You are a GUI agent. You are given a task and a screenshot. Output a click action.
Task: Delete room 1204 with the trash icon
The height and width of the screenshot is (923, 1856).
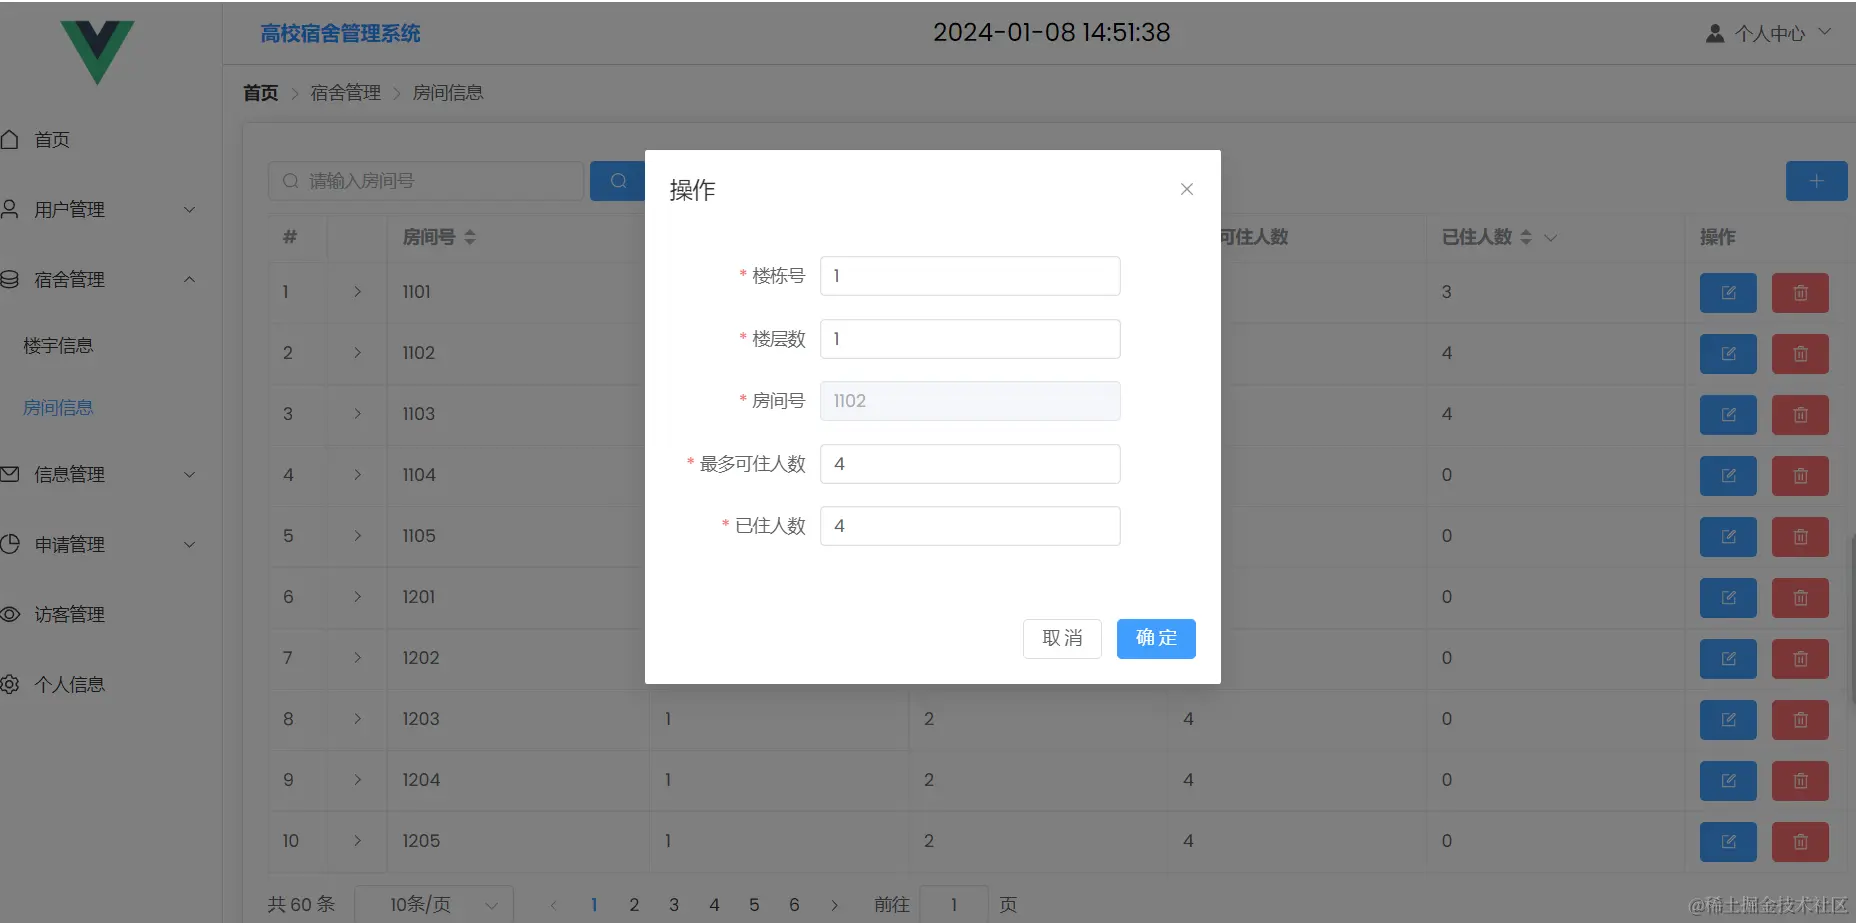pyautogui.click(x=1800, y=781)
